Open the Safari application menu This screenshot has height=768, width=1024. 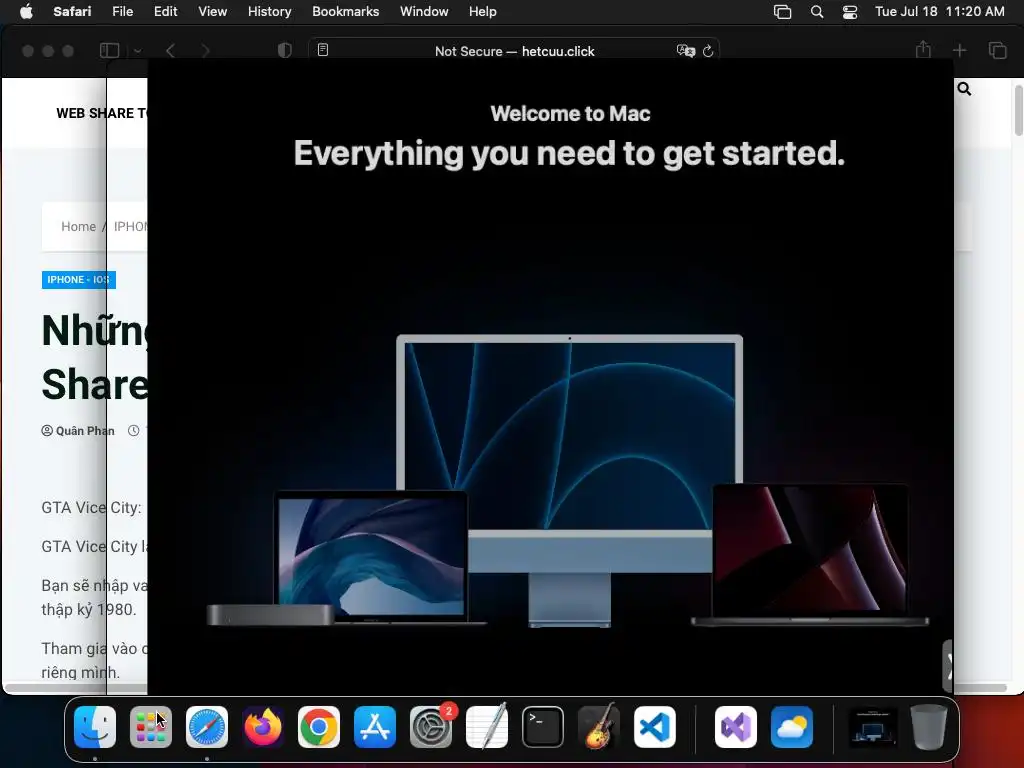tap(72, 12)
